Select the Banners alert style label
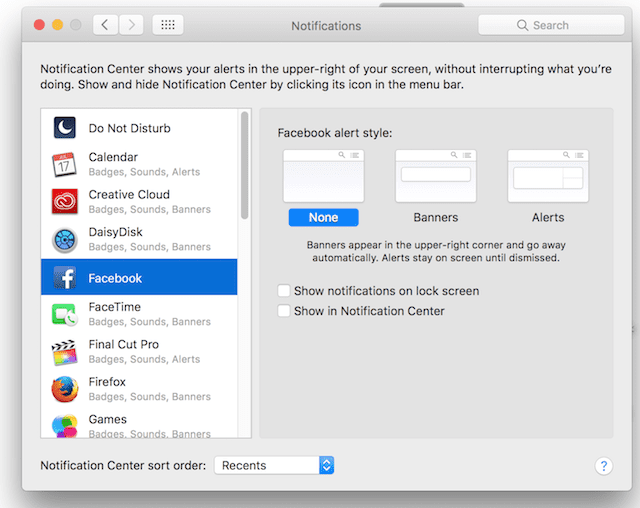Viewport: 640px width, 508px height. click(436, 217)
